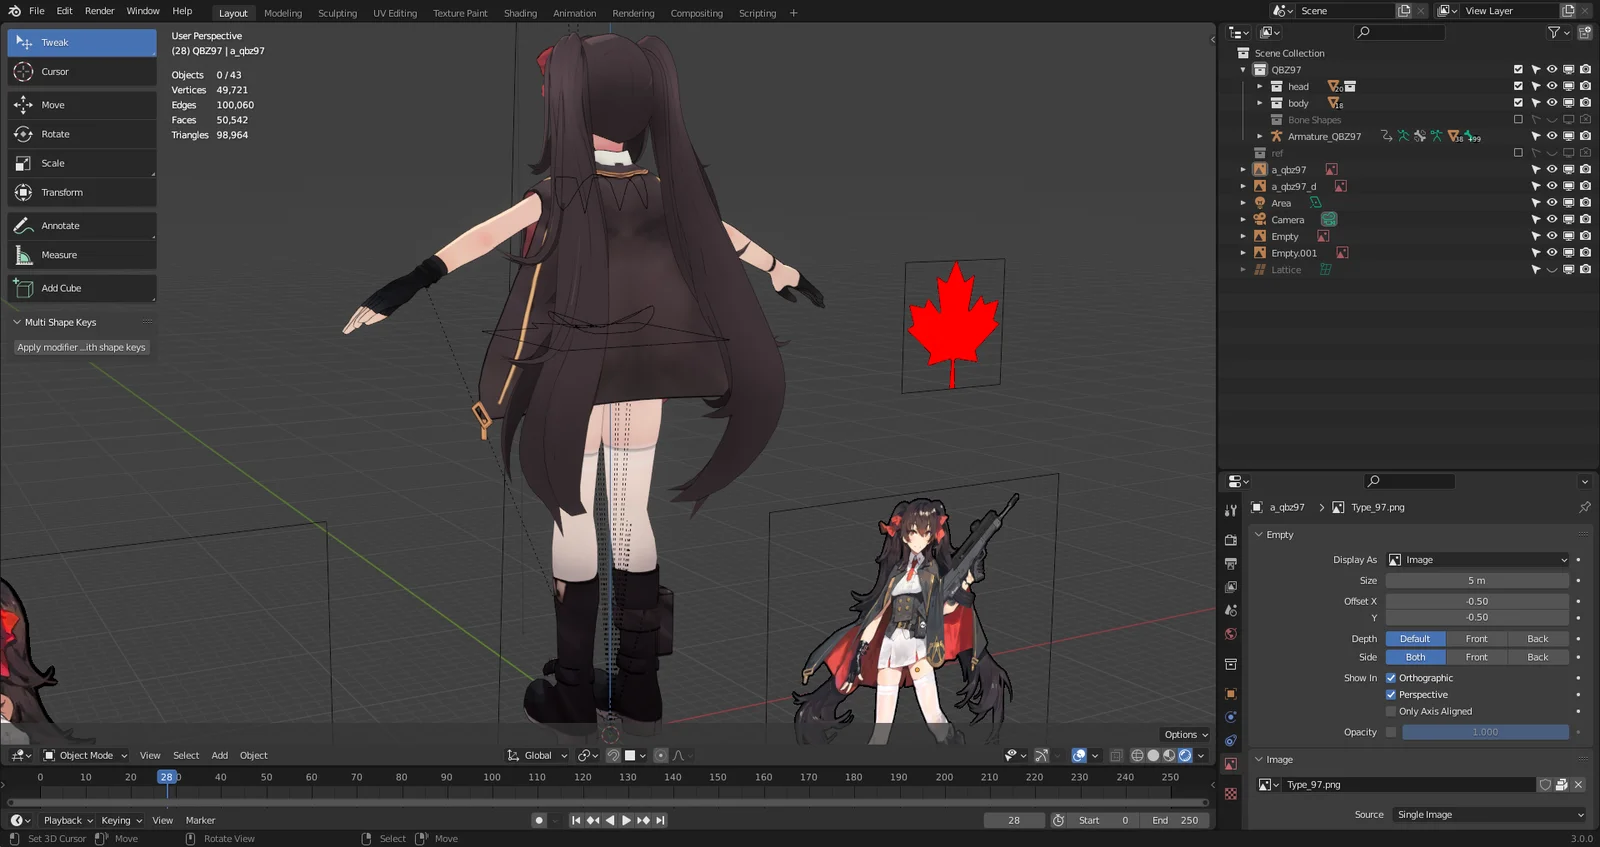Screen dimensions: 1600x847
Task: Open the File menu
Action: (x=37, y=11)
